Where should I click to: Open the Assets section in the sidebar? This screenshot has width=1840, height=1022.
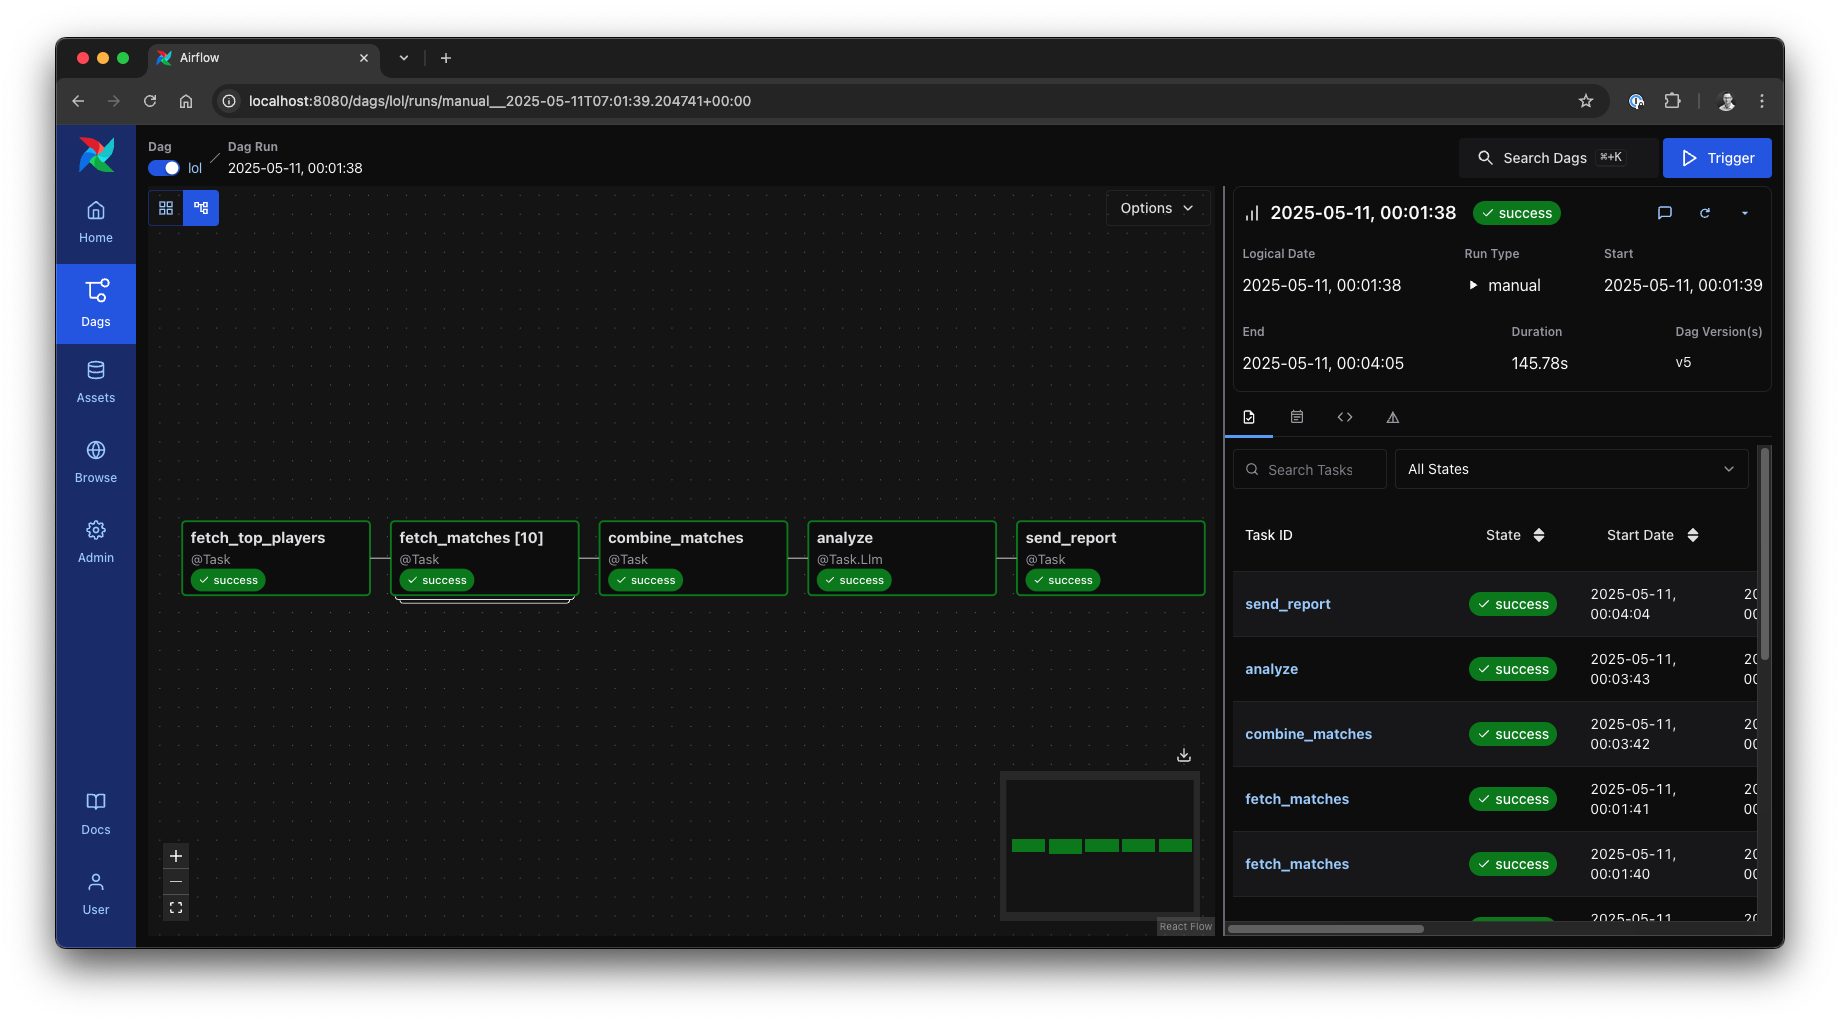coord(95,382)
